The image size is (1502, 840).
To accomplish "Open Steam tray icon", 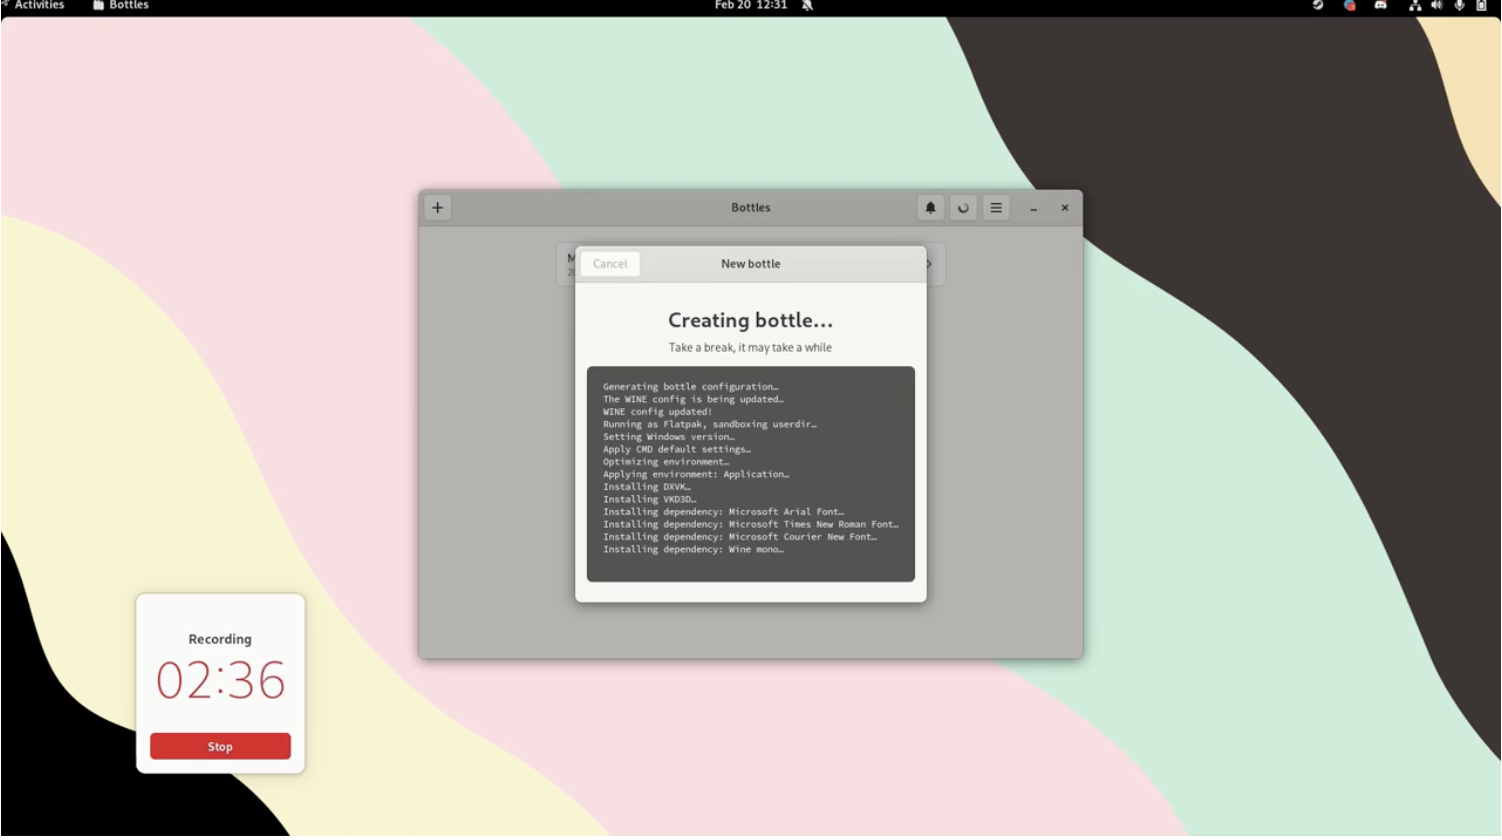I will click(1318, 6).
